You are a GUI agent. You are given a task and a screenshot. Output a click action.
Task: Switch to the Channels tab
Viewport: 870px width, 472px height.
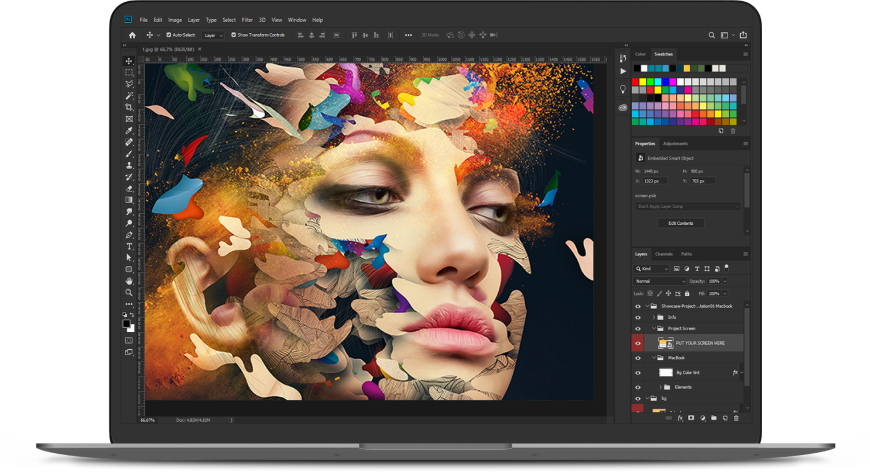pyautogui.click(x=664, y=254)
